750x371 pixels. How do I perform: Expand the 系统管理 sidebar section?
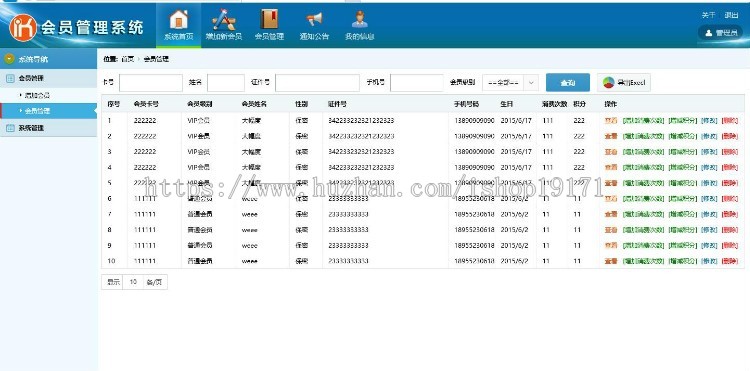coord(48,128)
